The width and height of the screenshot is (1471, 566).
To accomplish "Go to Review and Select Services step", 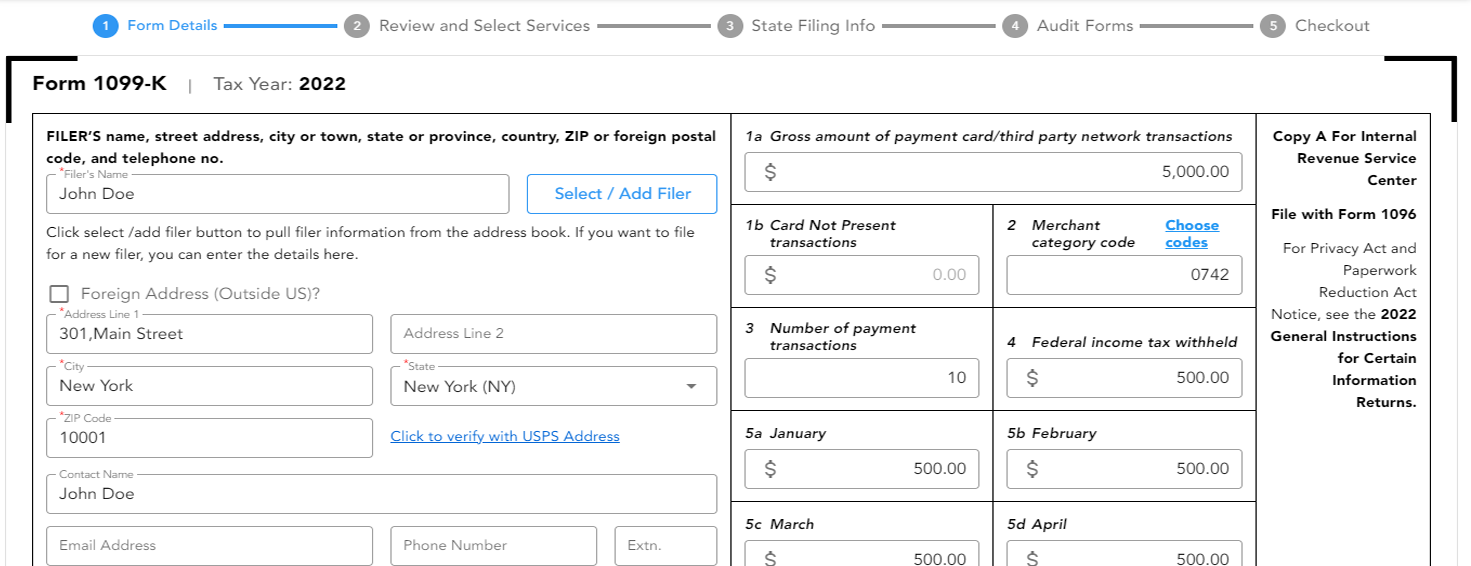I will (x=484, y=26).
